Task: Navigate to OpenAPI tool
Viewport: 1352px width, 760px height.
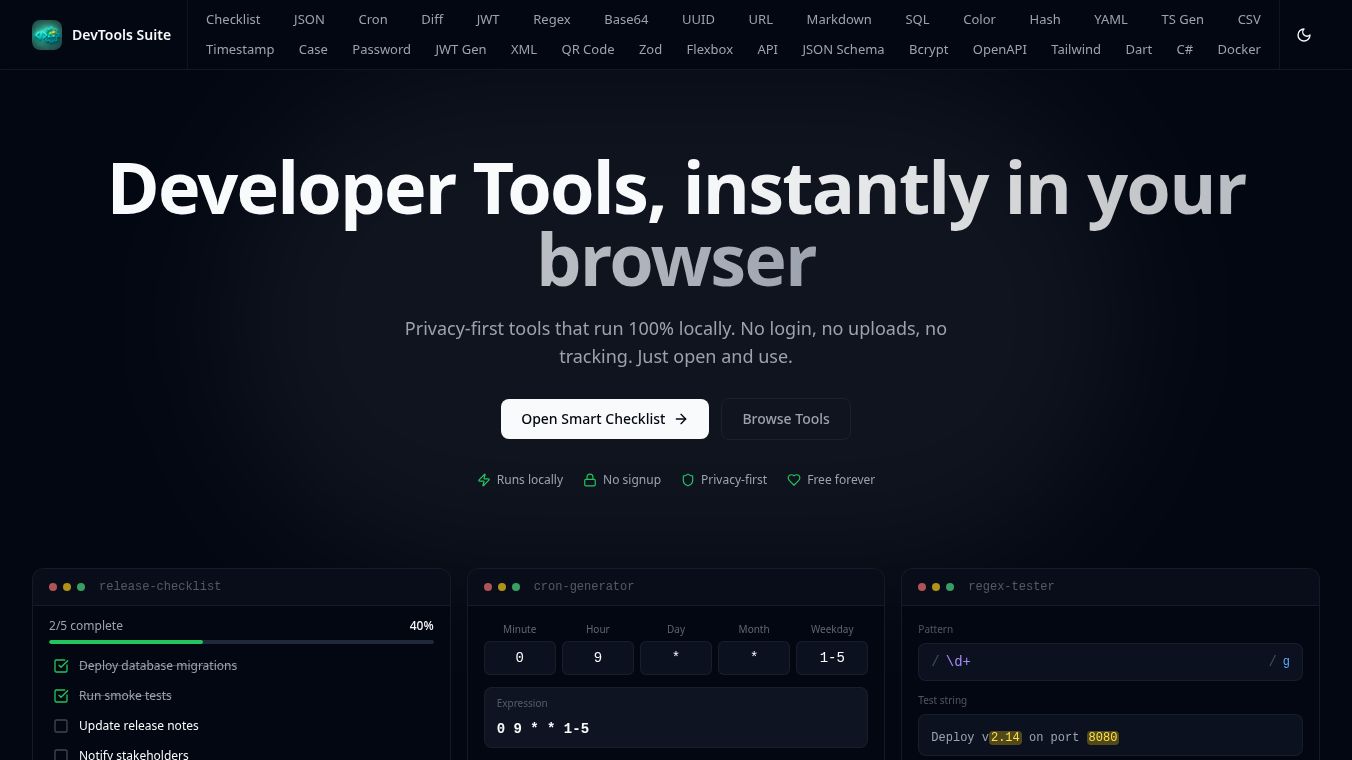Action: pyautogui.click(x=1000, y=49)
